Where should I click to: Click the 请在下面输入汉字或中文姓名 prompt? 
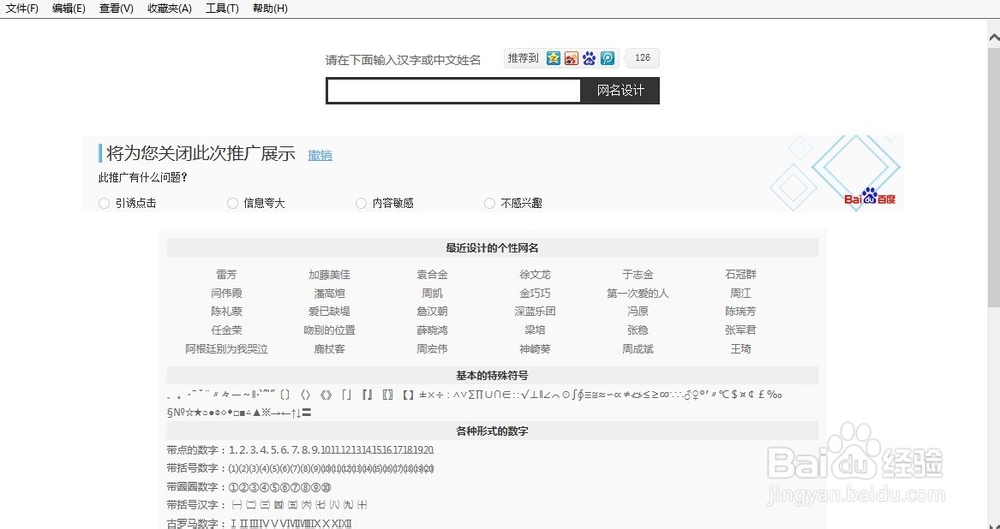(x=403, y=60)
